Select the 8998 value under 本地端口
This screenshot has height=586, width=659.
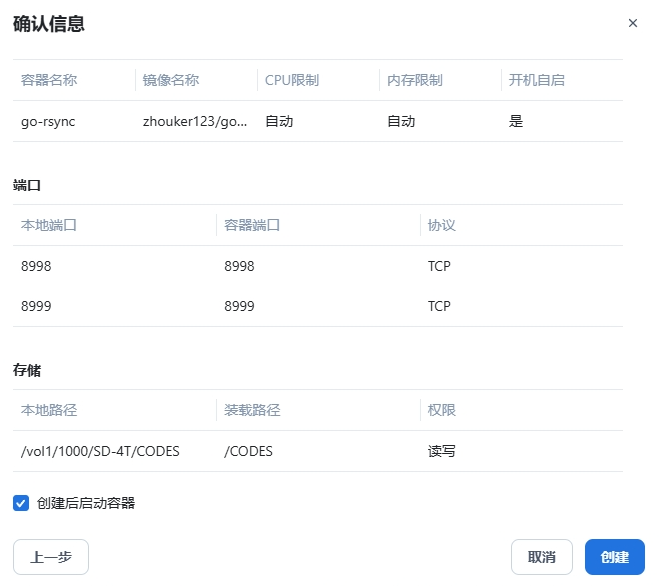pyautogui.click(x=36, y=266)
